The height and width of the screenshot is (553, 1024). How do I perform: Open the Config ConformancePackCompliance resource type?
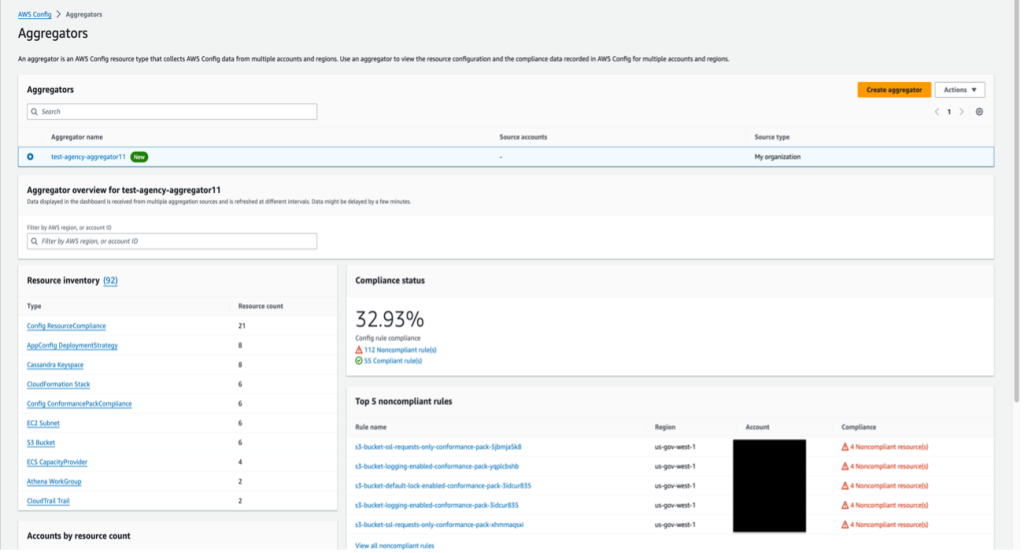(x=79, y=404)
